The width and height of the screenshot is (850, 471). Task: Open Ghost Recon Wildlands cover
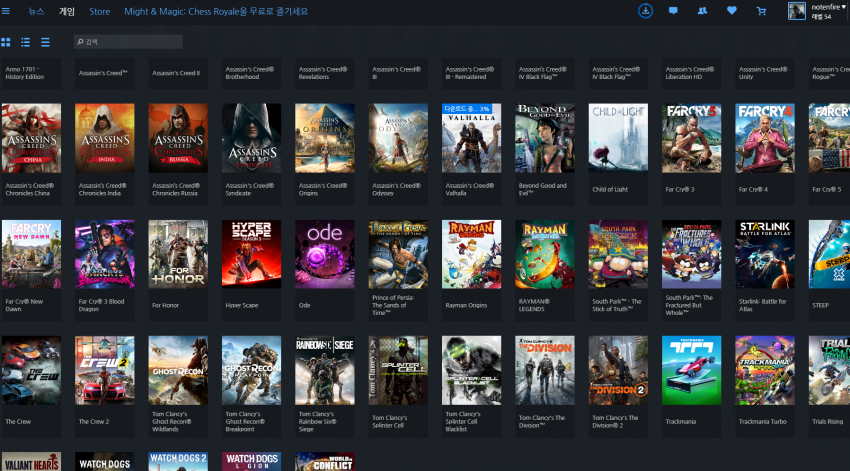pyautogui.click(x=178, y=370)
